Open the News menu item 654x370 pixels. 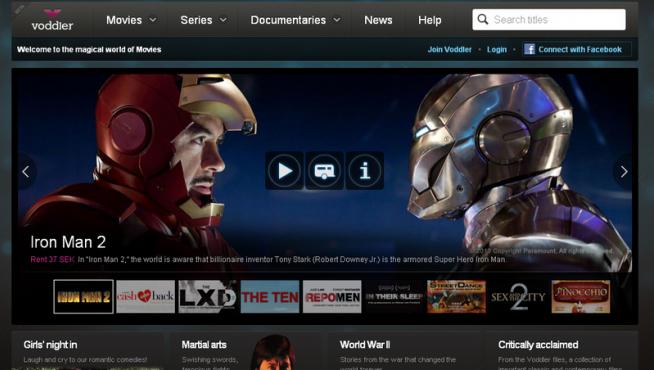tap(378, 20)
